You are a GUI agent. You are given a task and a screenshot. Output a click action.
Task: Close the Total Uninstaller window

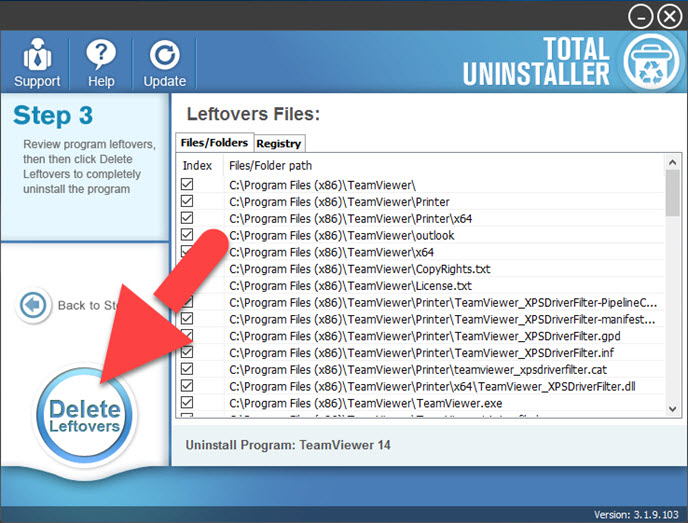point(670,17)
